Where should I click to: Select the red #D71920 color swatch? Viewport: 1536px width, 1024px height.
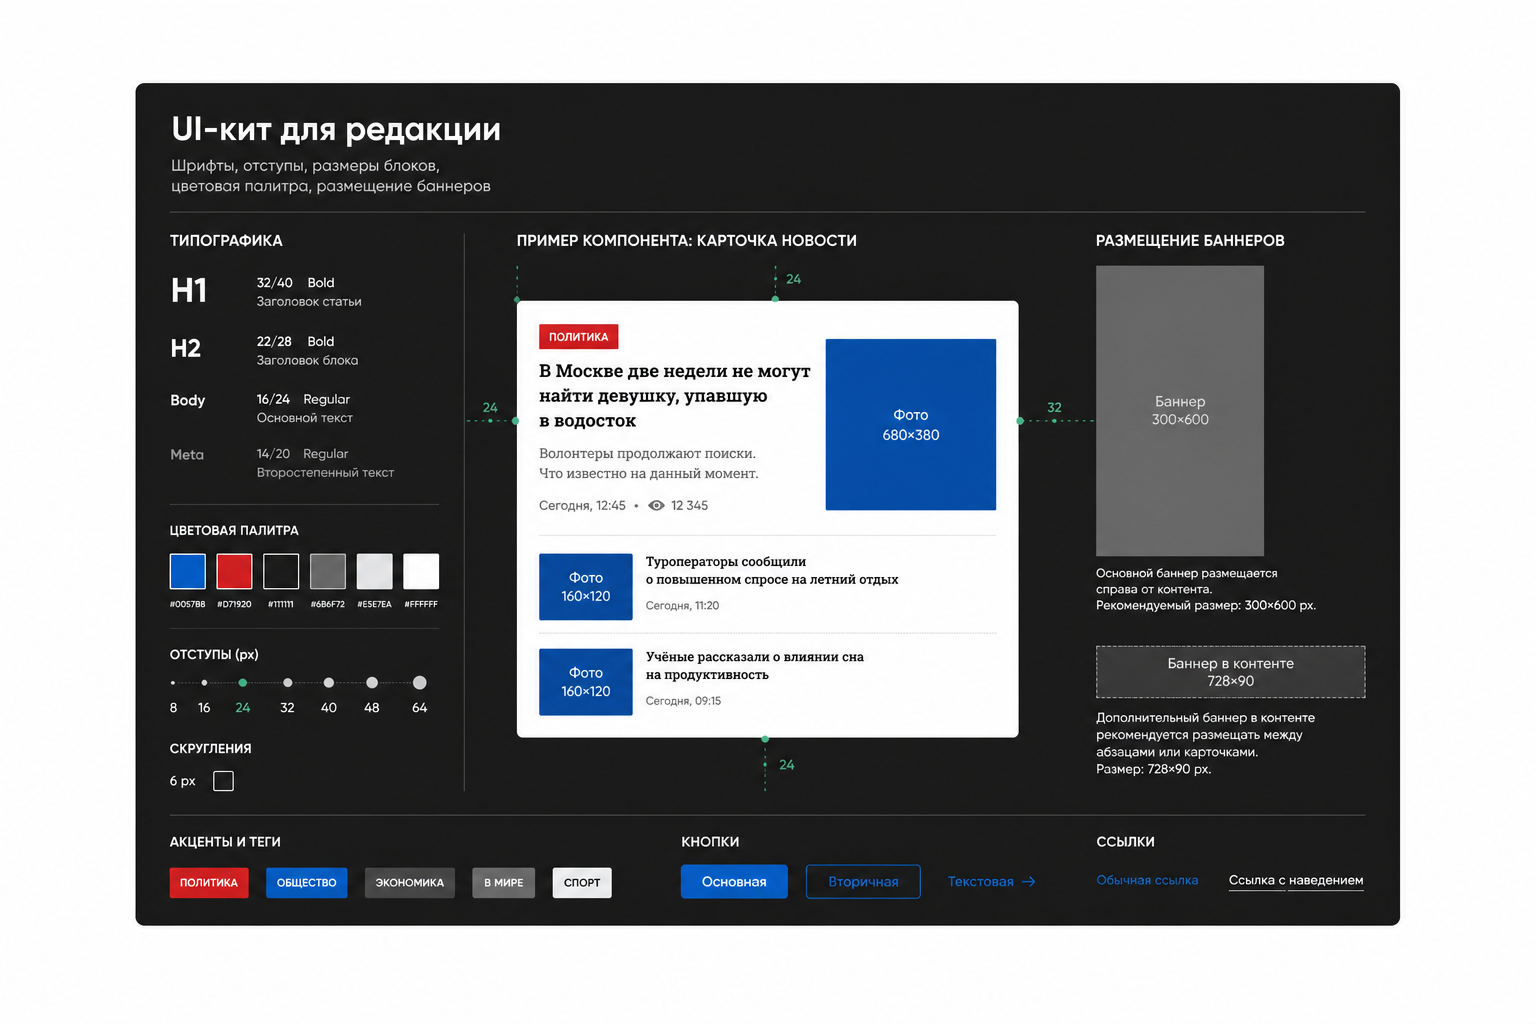(x=235, y=572)
